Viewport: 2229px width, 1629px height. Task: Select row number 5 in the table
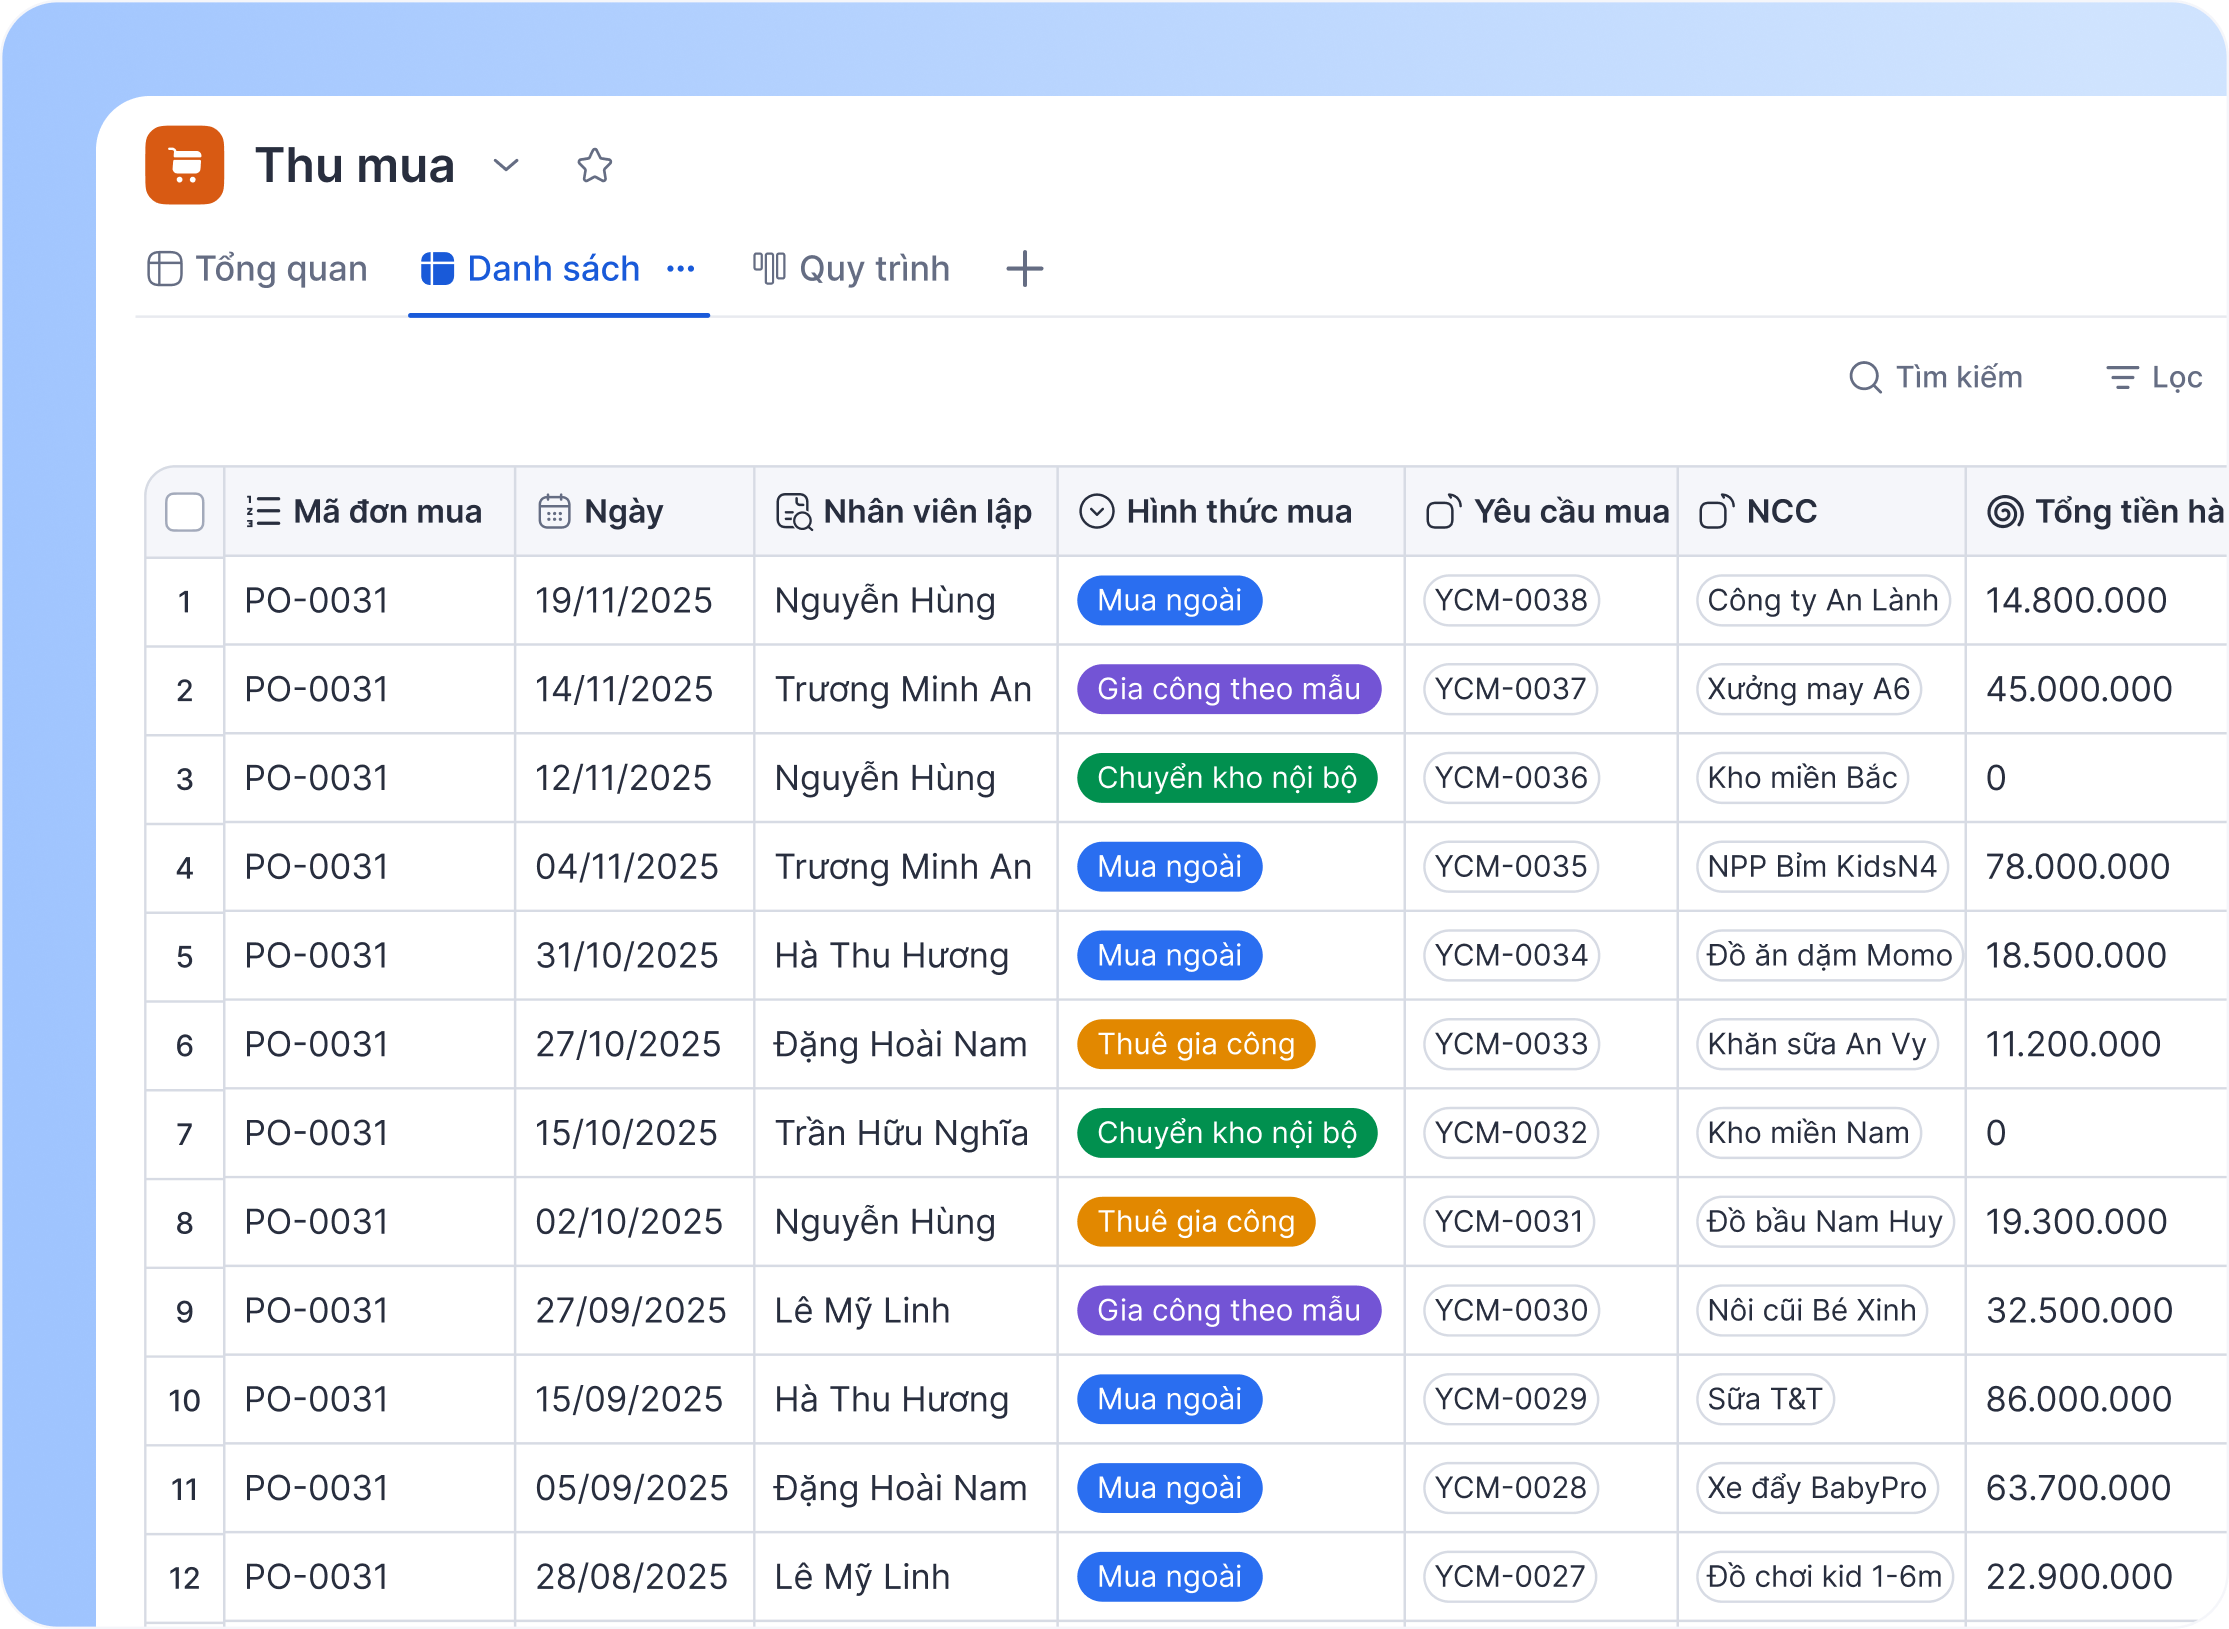(185, 956)
